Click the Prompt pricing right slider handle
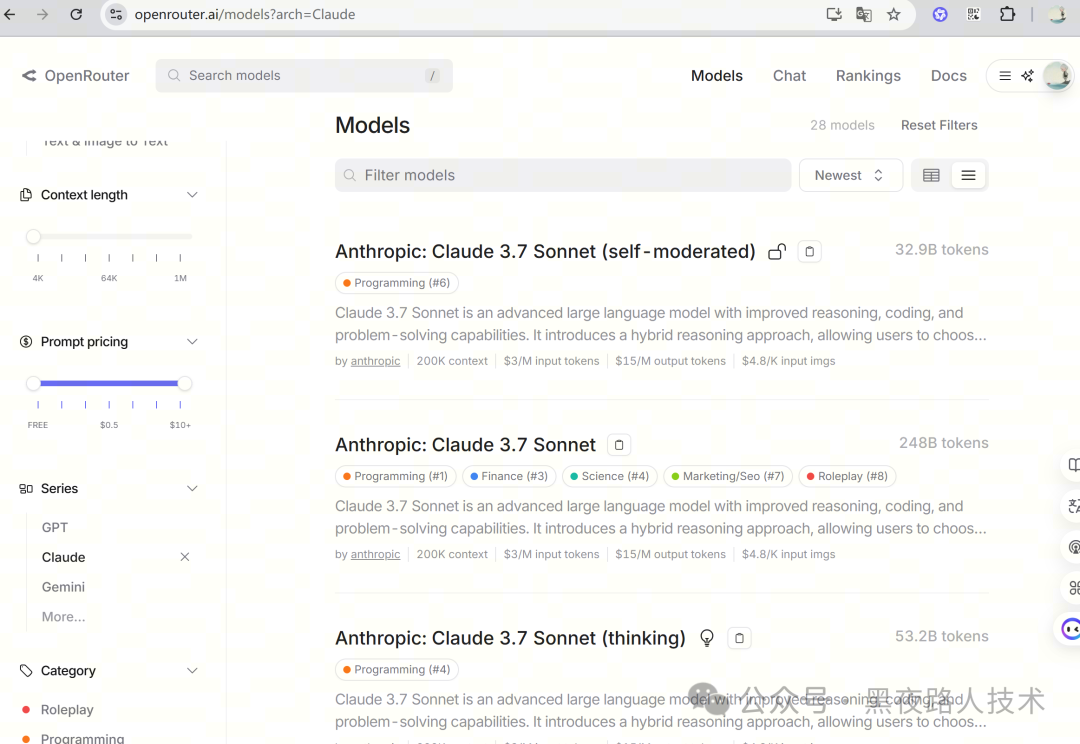The width and height of the screenshot is (1080, 744). pos(184,383)
